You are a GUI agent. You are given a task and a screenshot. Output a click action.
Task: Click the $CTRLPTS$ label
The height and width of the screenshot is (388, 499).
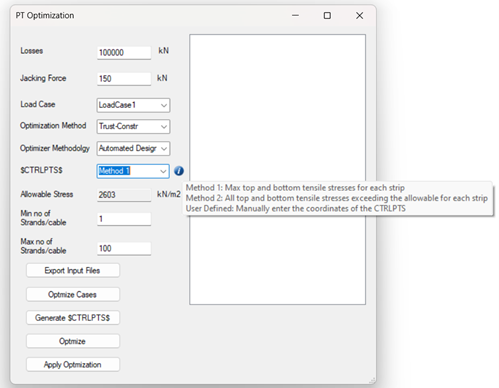[41, 170]
